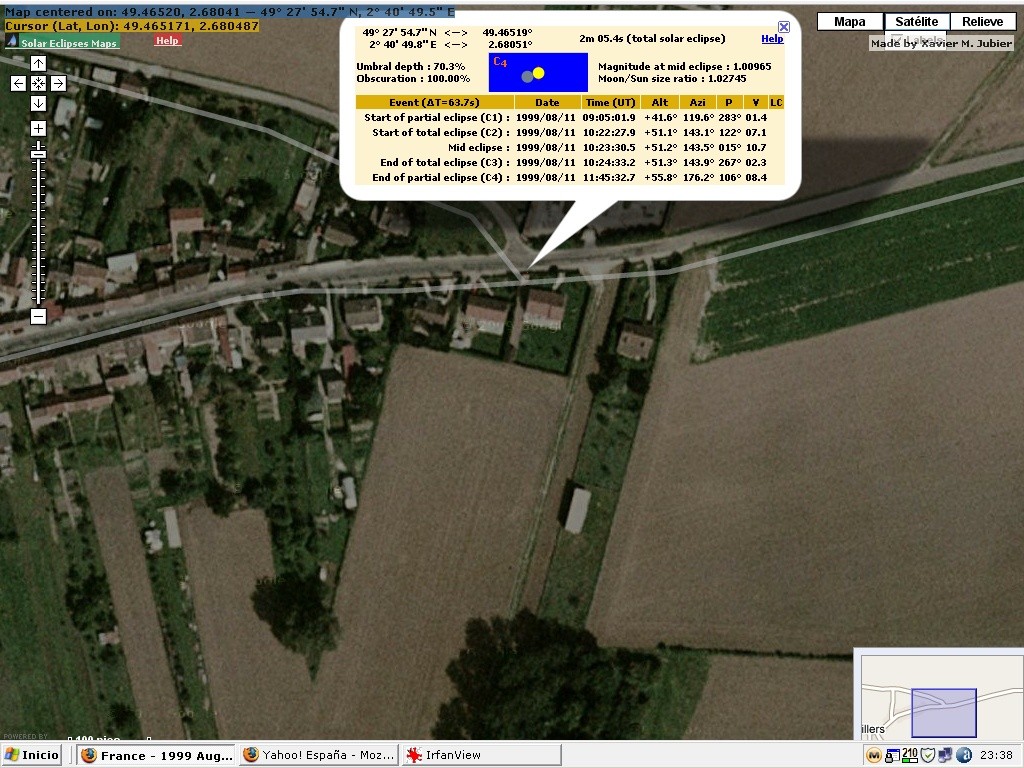Switch to the Mapa view
The image size is (1024, 768).
point(849,22)
